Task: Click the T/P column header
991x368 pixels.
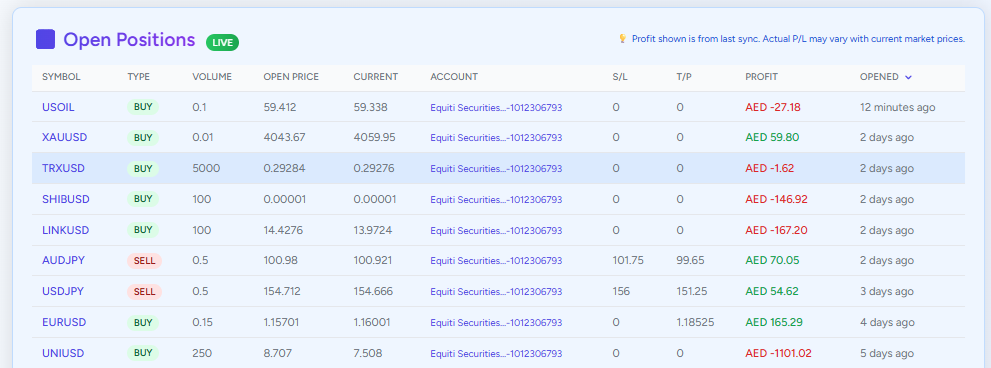Action: click(x=684, y=77)
